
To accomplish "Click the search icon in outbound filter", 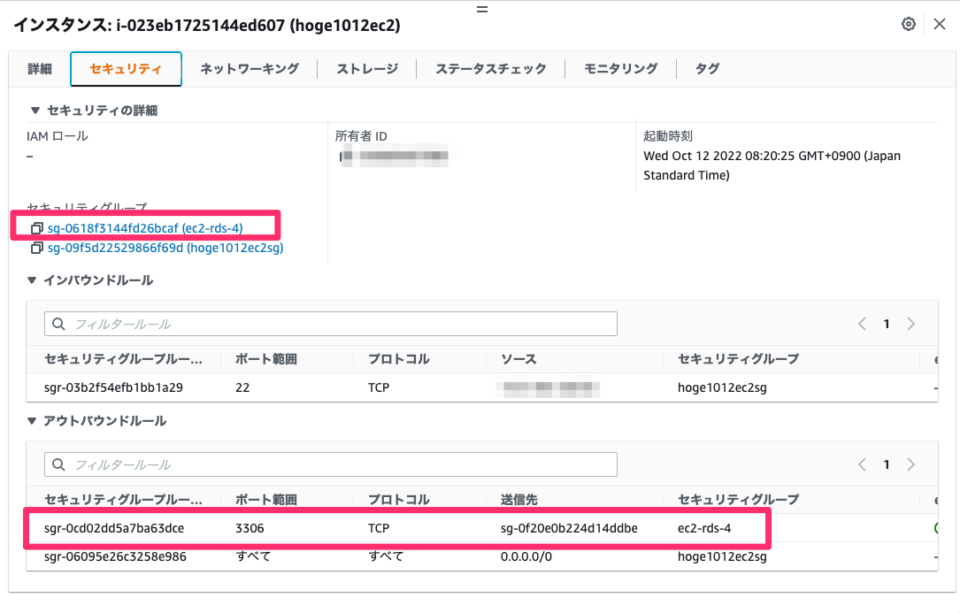I will [59, 465].
